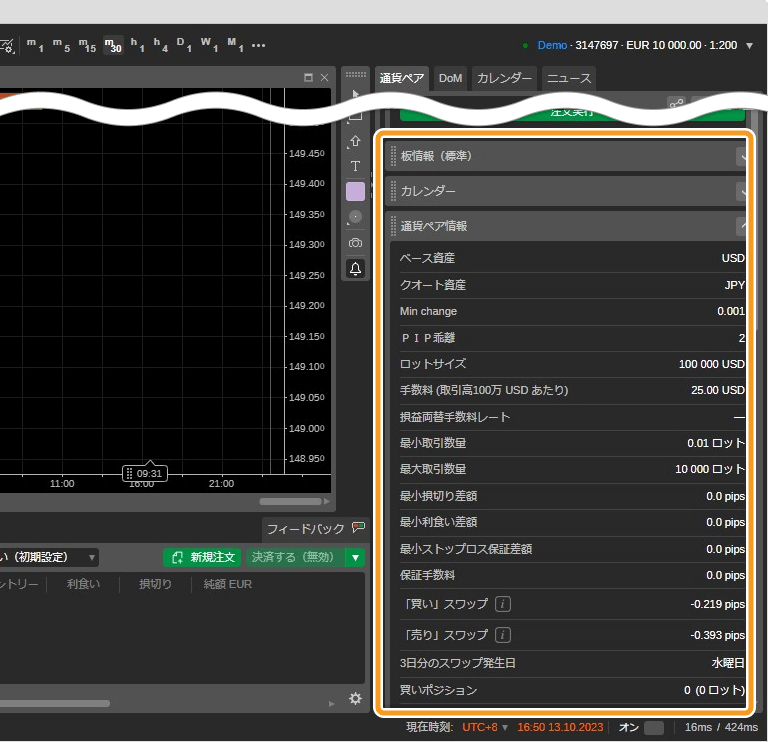Click the positions table horizontal scrollbar
Screen dimensions: 768x742
[55, 704]
